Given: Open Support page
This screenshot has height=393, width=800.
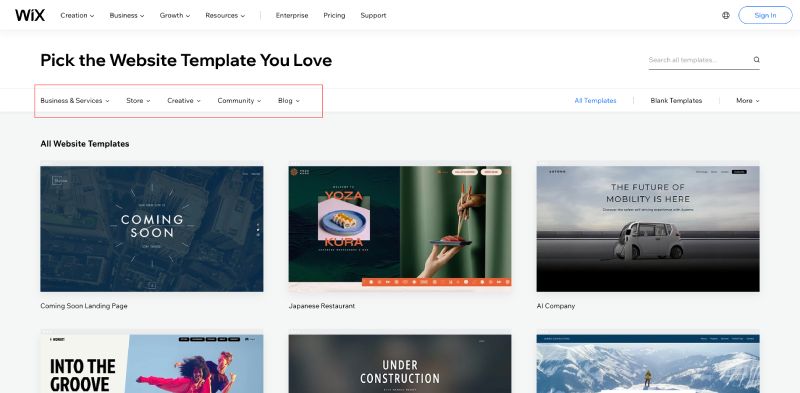Looking at the screenshot, I should point(373,15).
